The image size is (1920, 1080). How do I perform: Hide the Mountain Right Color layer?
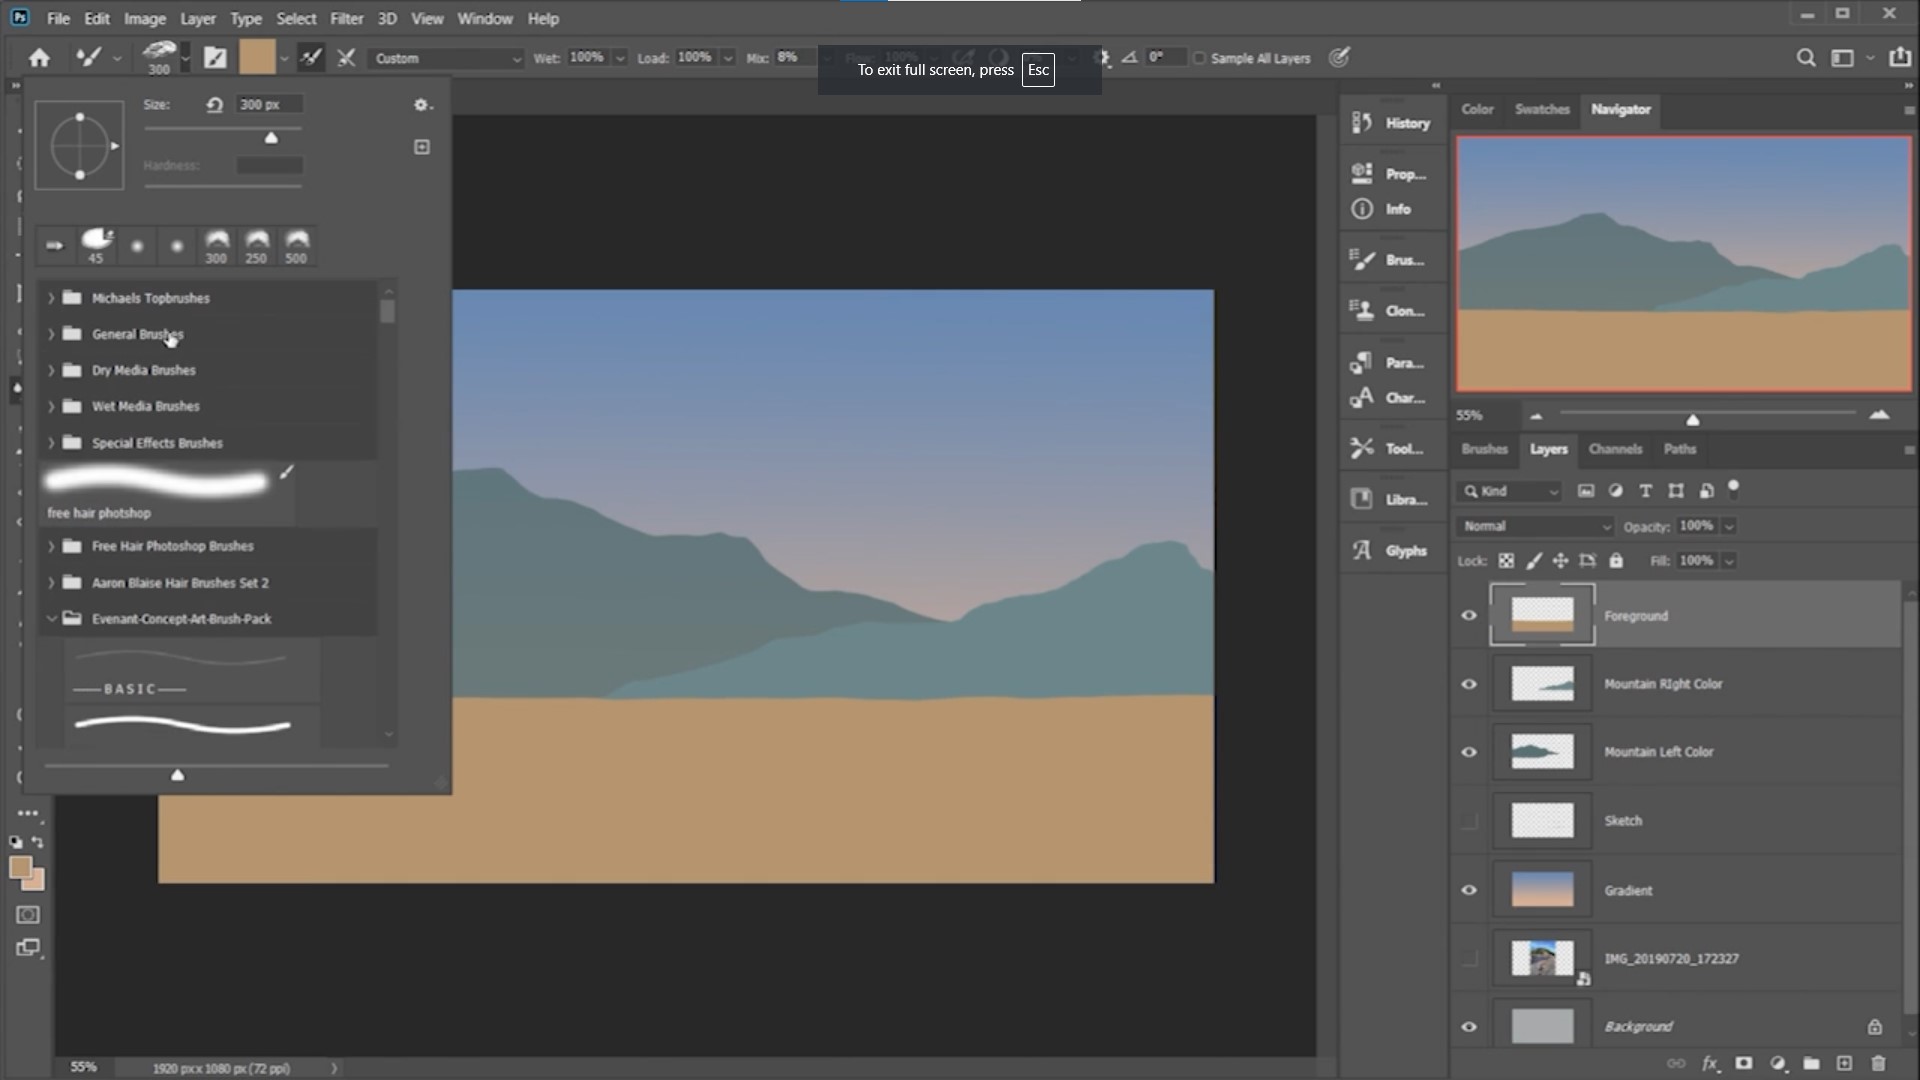pos(1468,684)
